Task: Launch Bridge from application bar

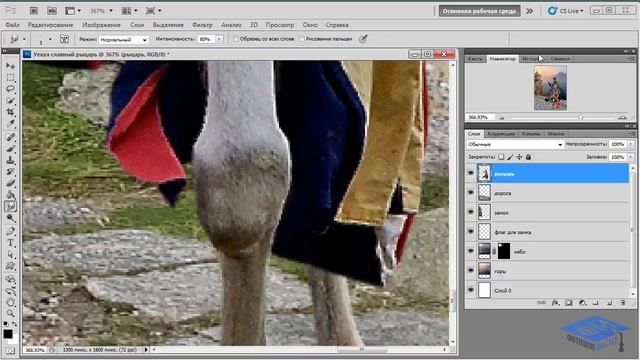Action: point(34,11)
